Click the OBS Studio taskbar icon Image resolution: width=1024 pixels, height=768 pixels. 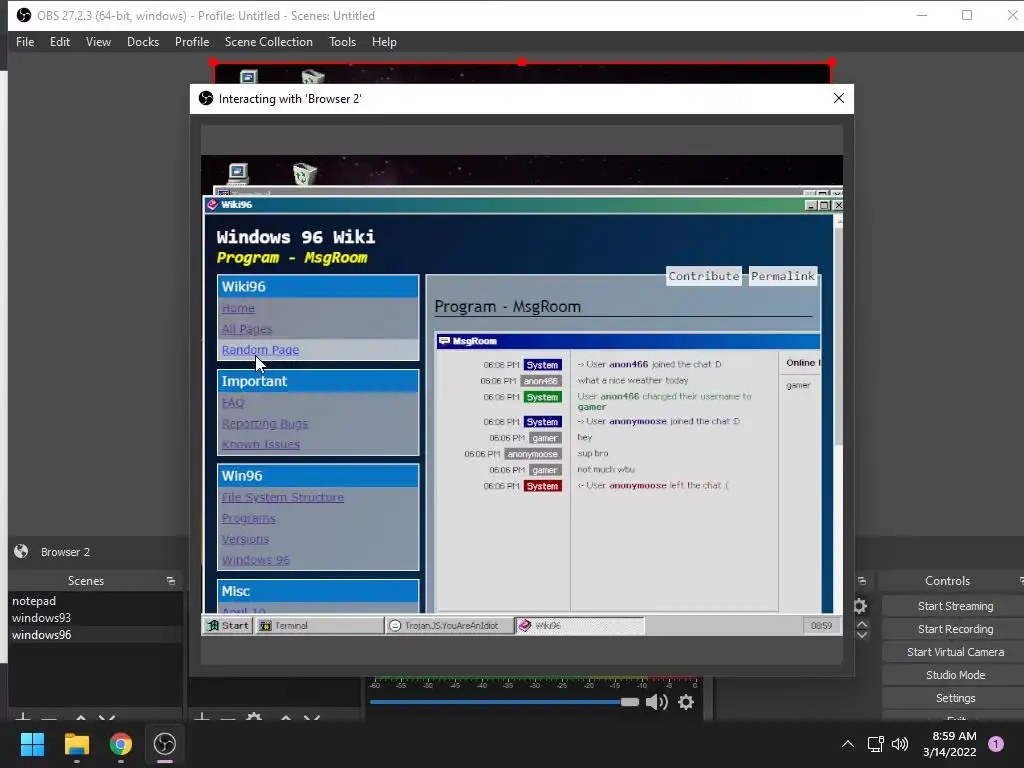click(x=165, y=744)
